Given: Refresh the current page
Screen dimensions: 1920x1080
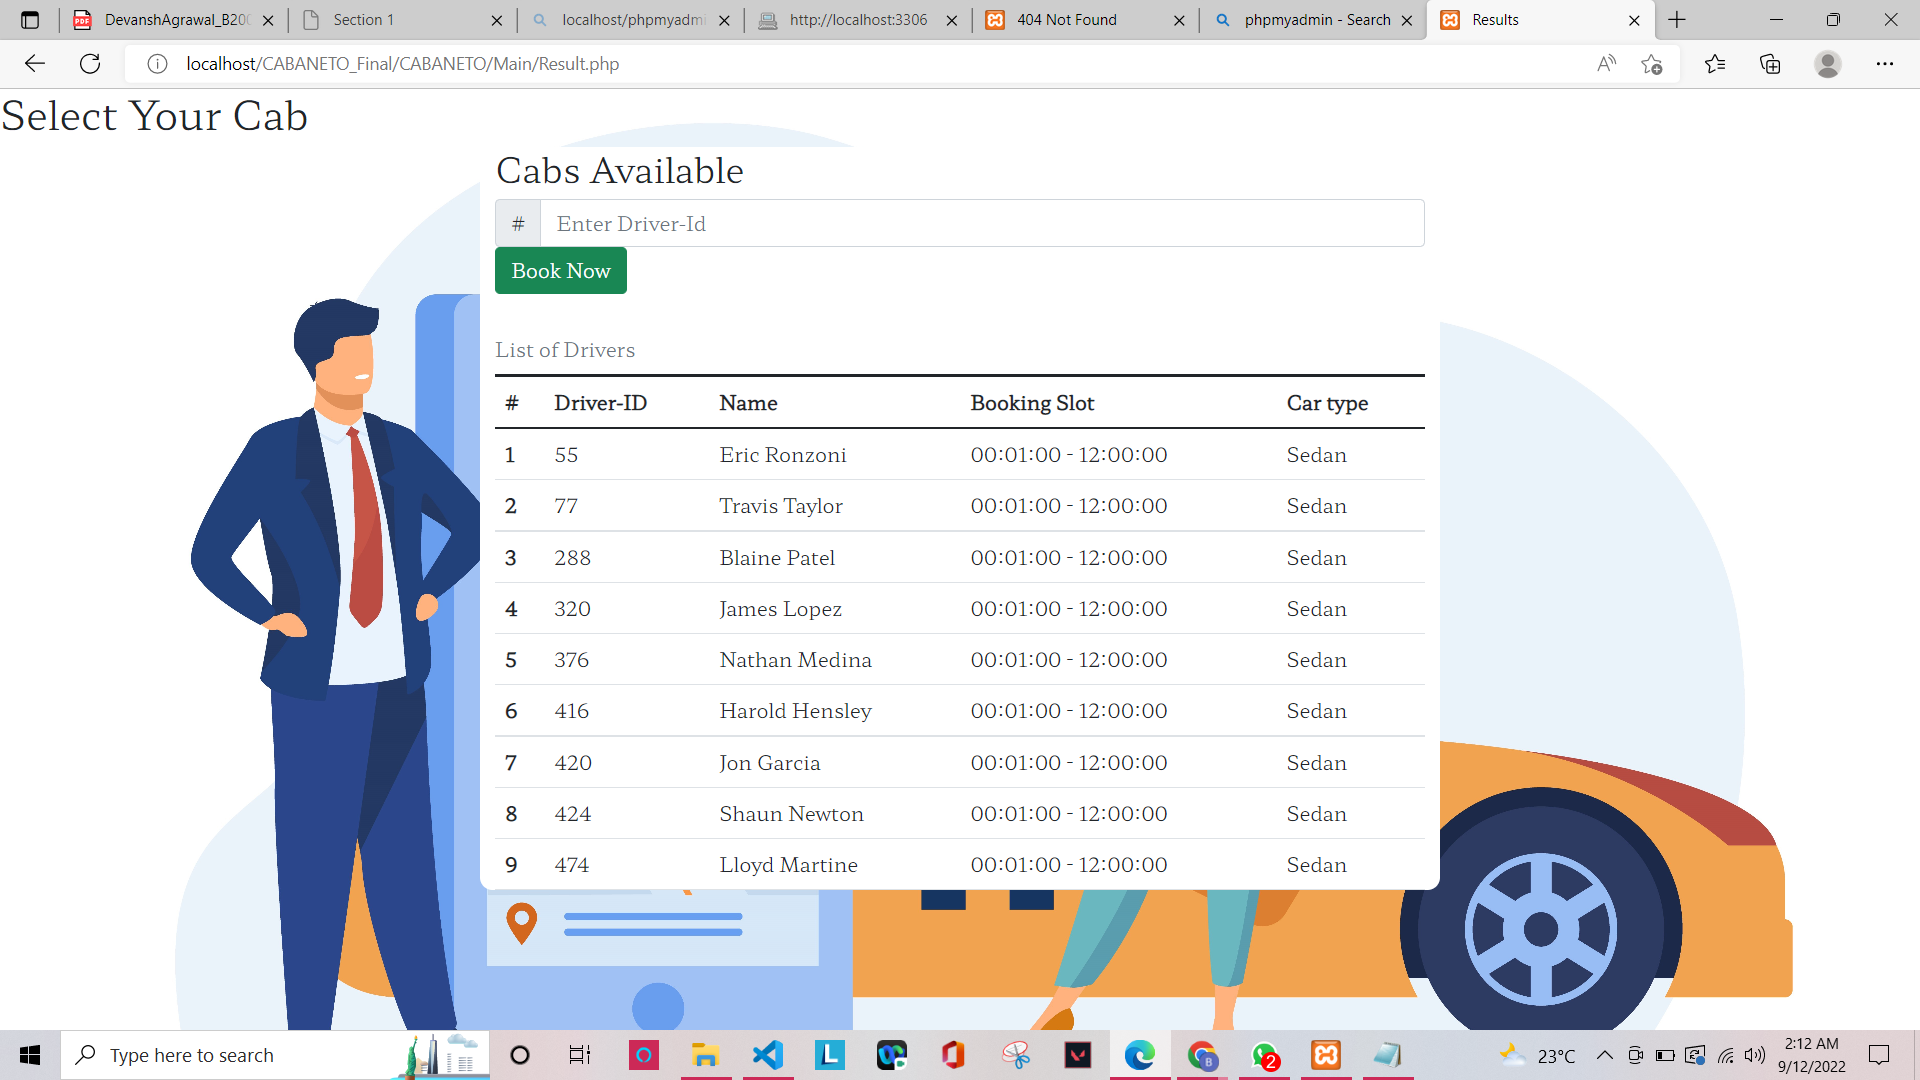Looking at the screenshot, I should 90,63.
